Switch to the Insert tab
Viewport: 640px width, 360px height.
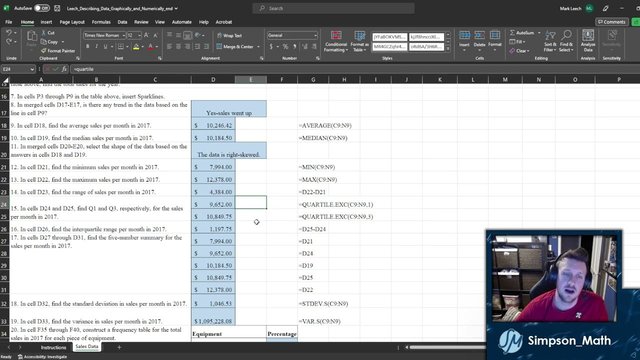tap(46, 22)
